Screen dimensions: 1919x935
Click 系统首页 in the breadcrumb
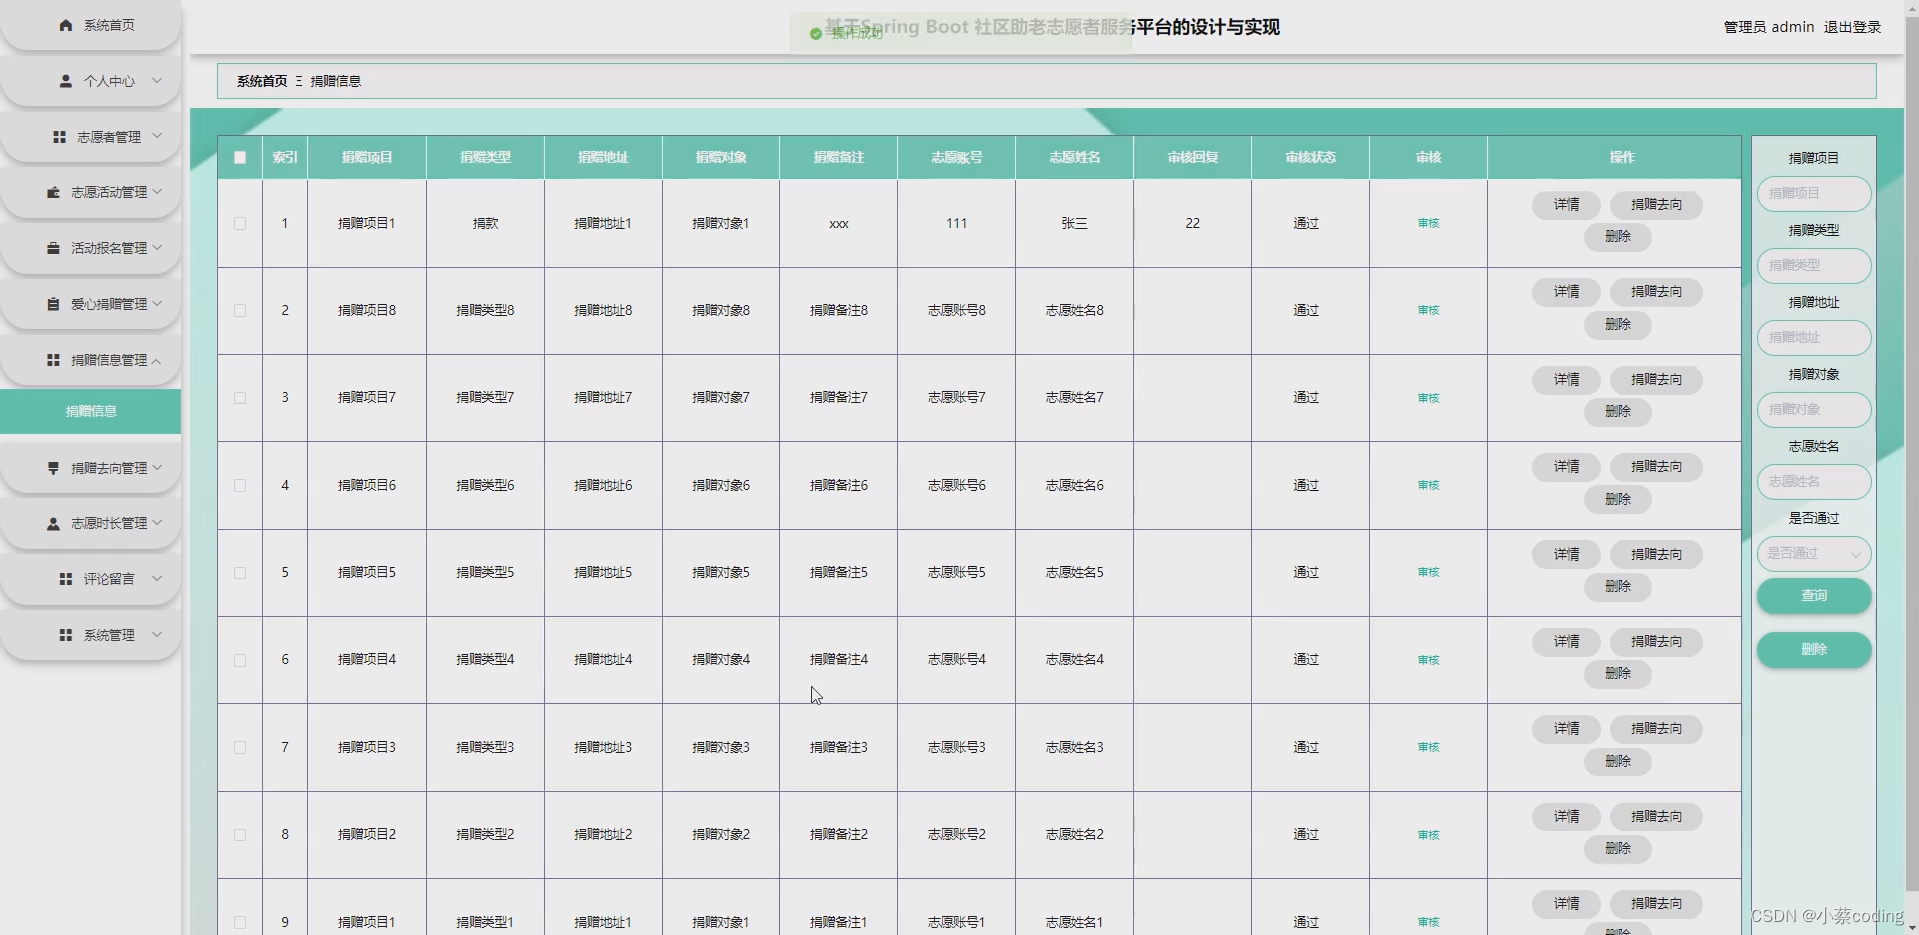[x=262, y=81]
